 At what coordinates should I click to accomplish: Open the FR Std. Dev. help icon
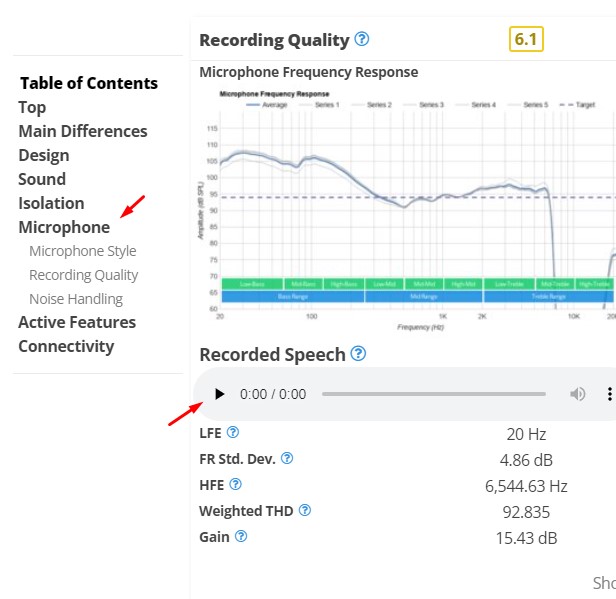[x=287, y=458]
